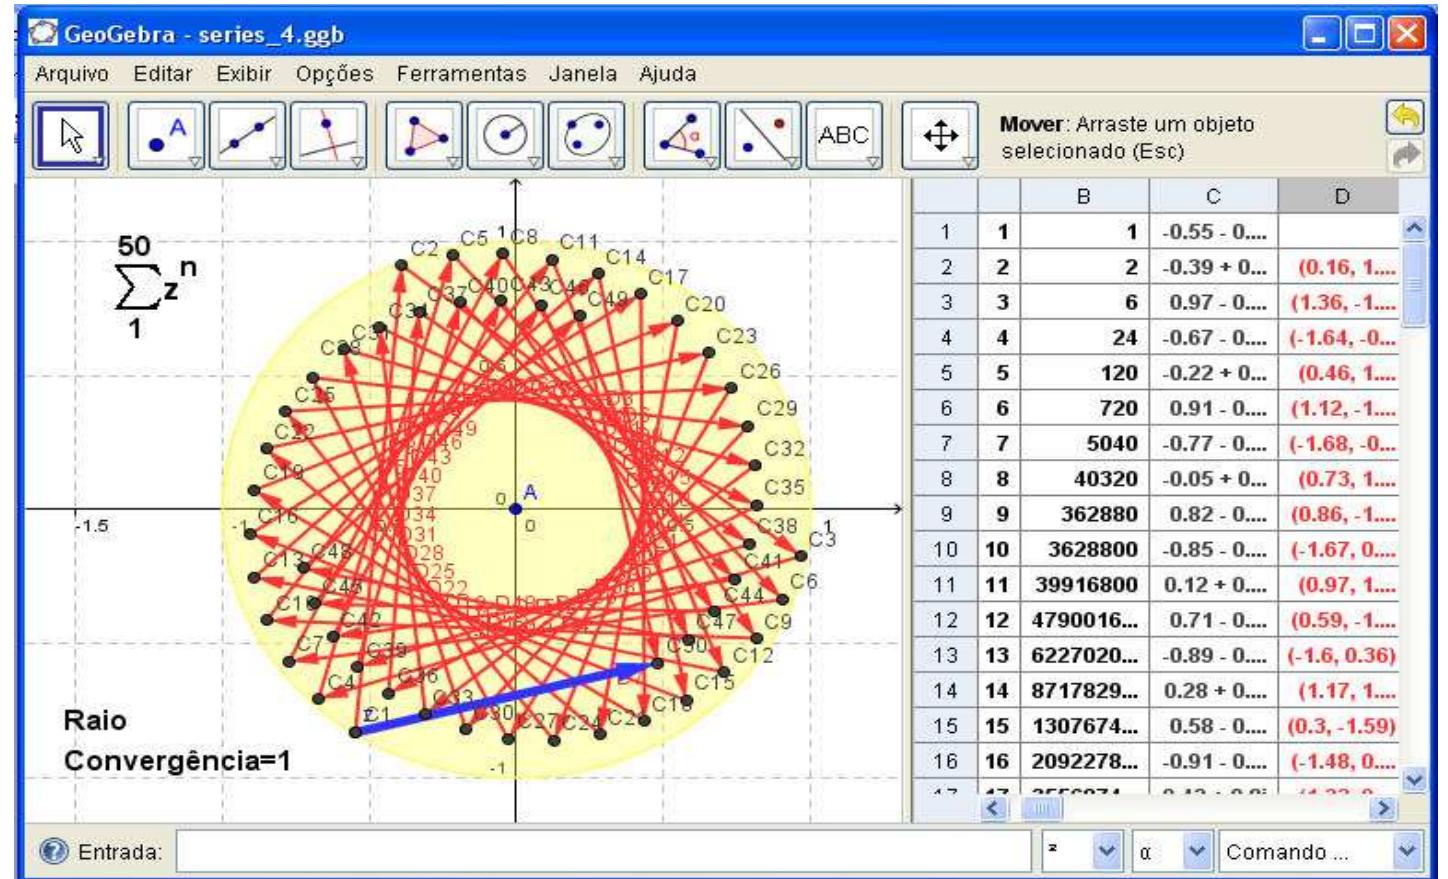Open the Janela menu
Screen dimensions: 1448x879
583,74
